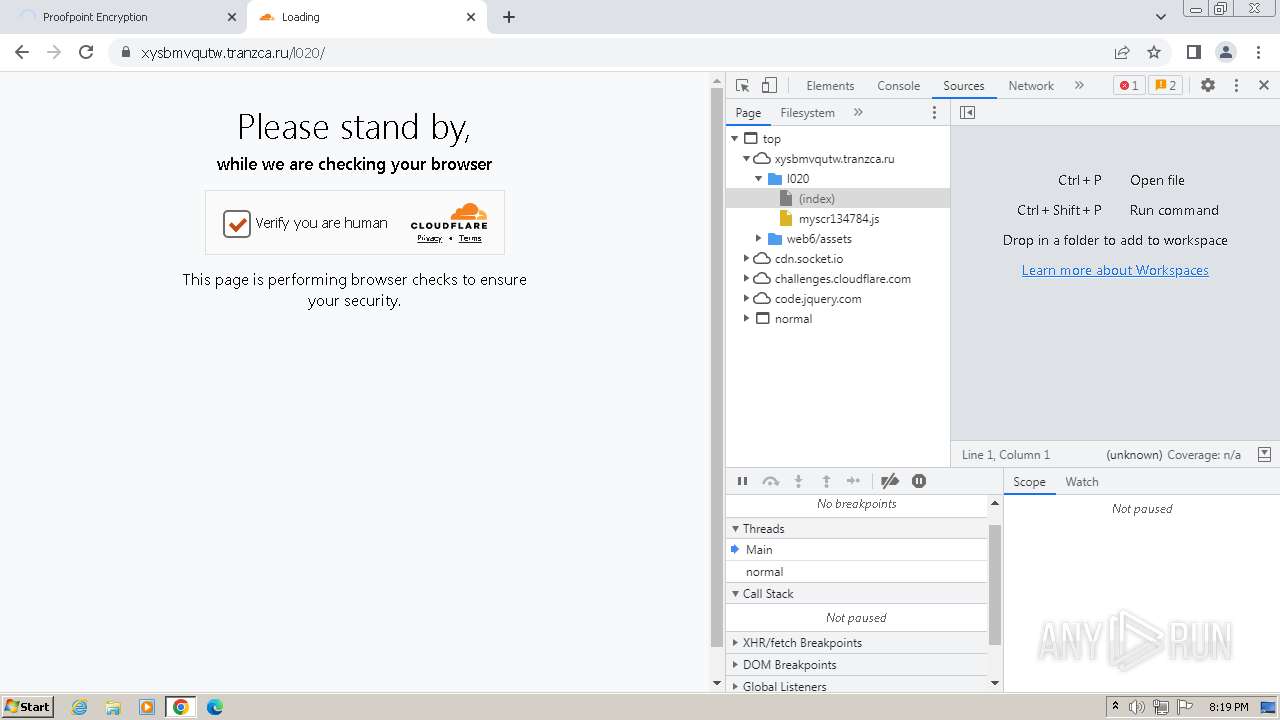
Task: Show more DevTools tabs chevron
Action: tap(1079, 86)
